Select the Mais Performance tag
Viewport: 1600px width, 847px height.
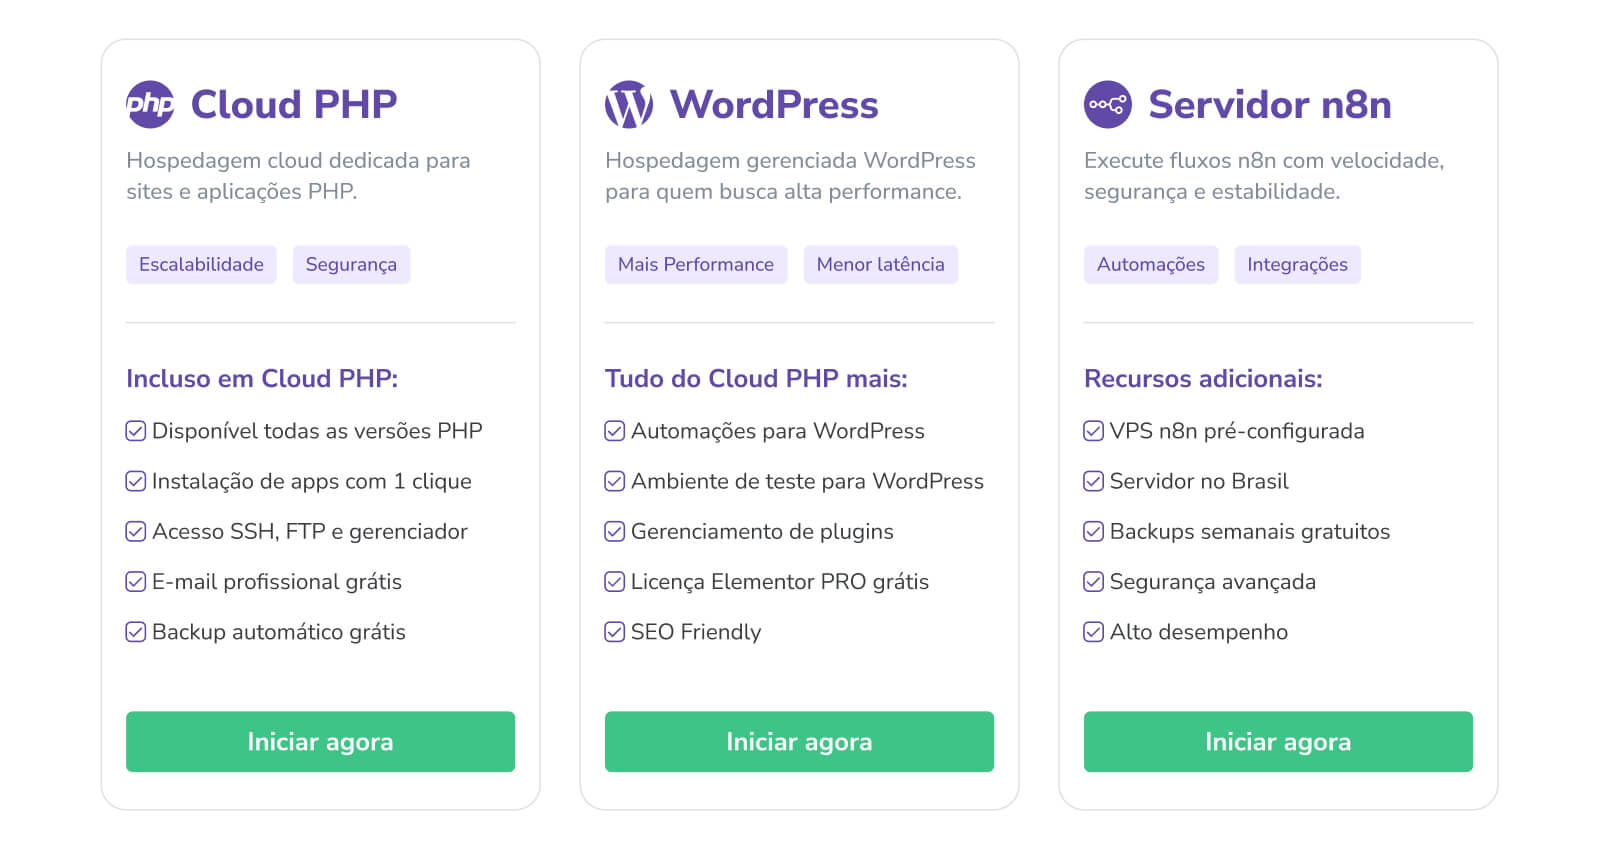pyautogui.click(x=696, y=265)
